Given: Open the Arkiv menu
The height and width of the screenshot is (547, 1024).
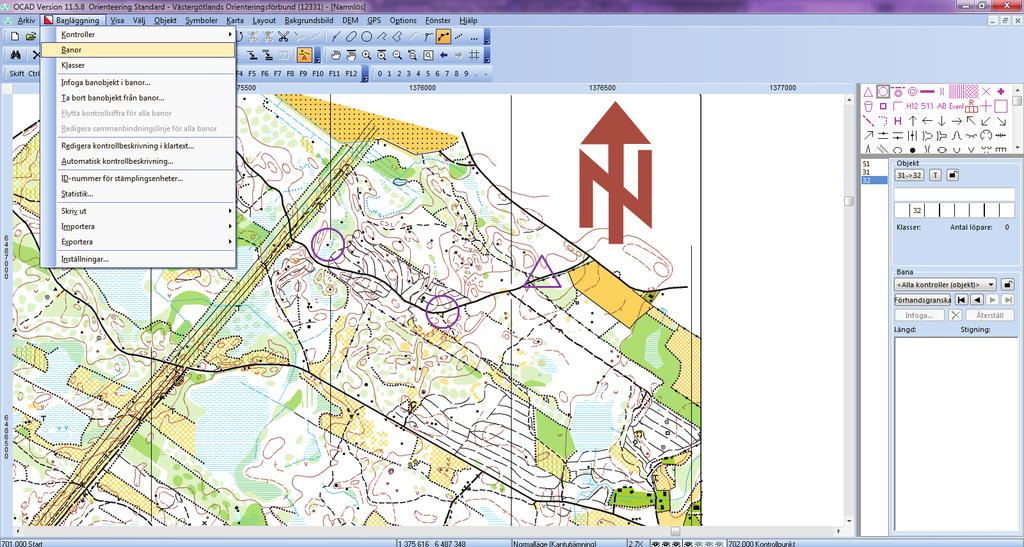Looking at the screenshot, I should 26,20.
